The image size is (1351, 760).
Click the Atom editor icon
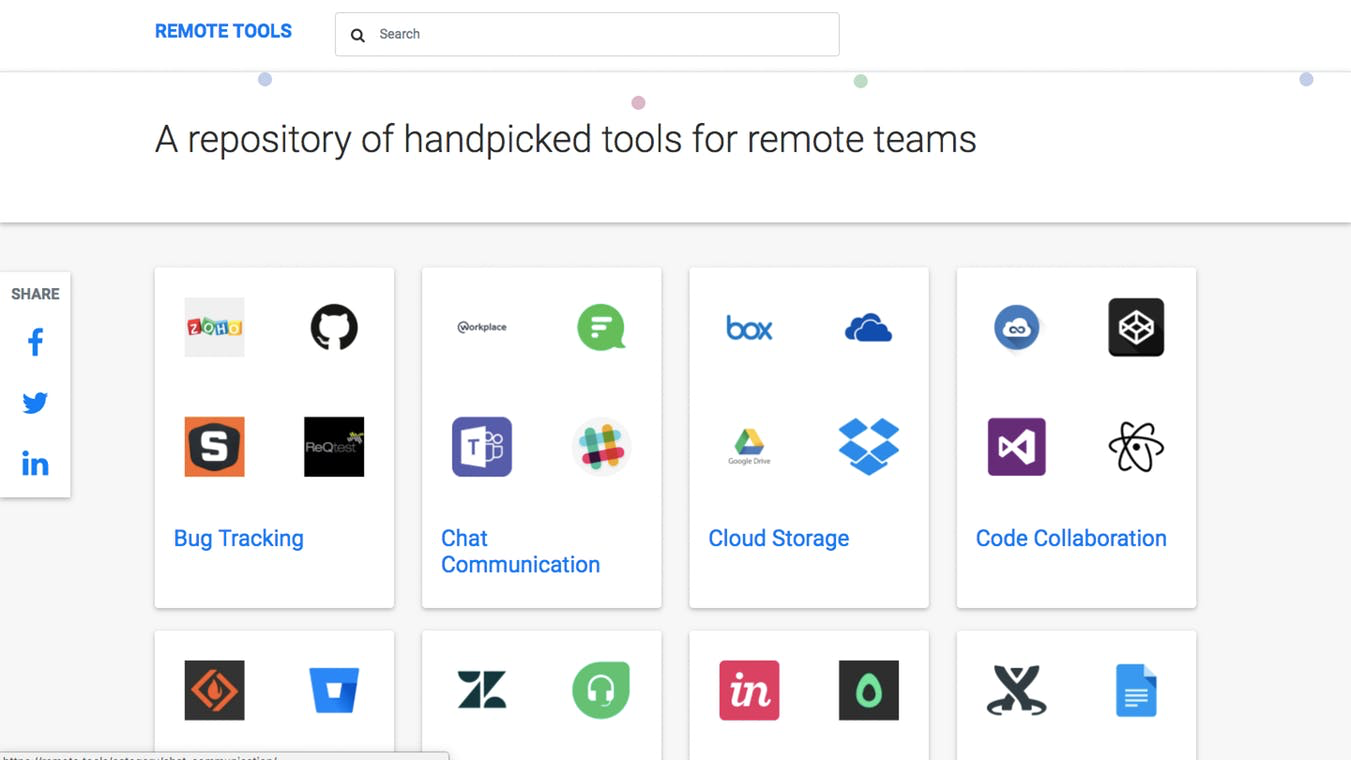(1136, 447)
